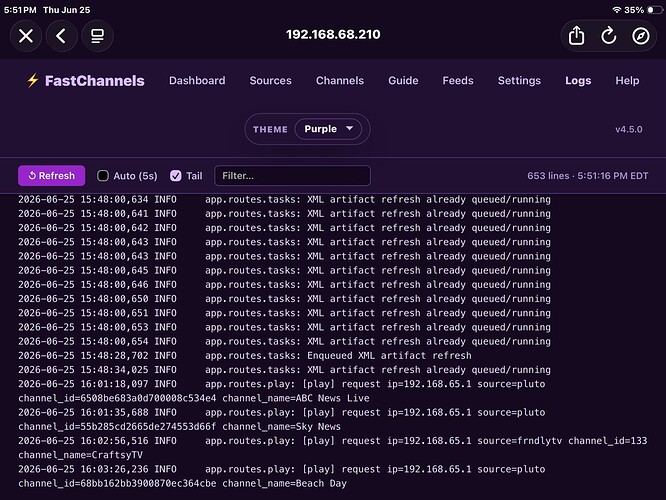Open the Dashboard tab
This screenshot has width=666, height=500.
click(x=197, y=80)
